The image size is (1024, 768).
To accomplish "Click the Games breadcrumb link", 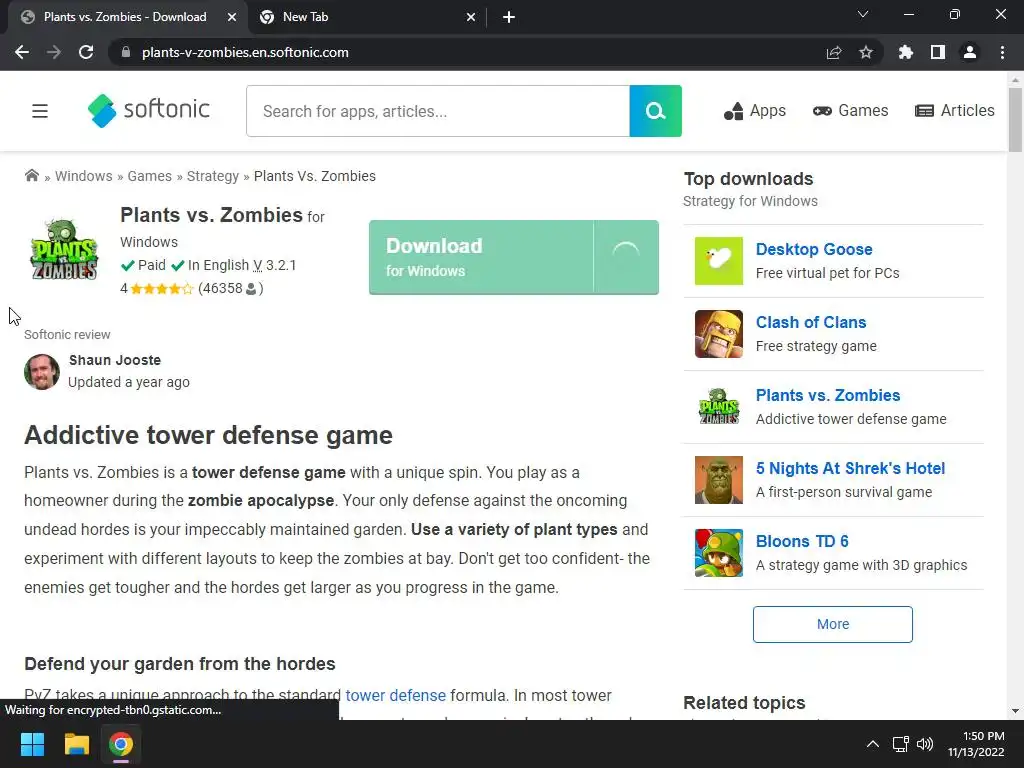I will coord(150,176).
